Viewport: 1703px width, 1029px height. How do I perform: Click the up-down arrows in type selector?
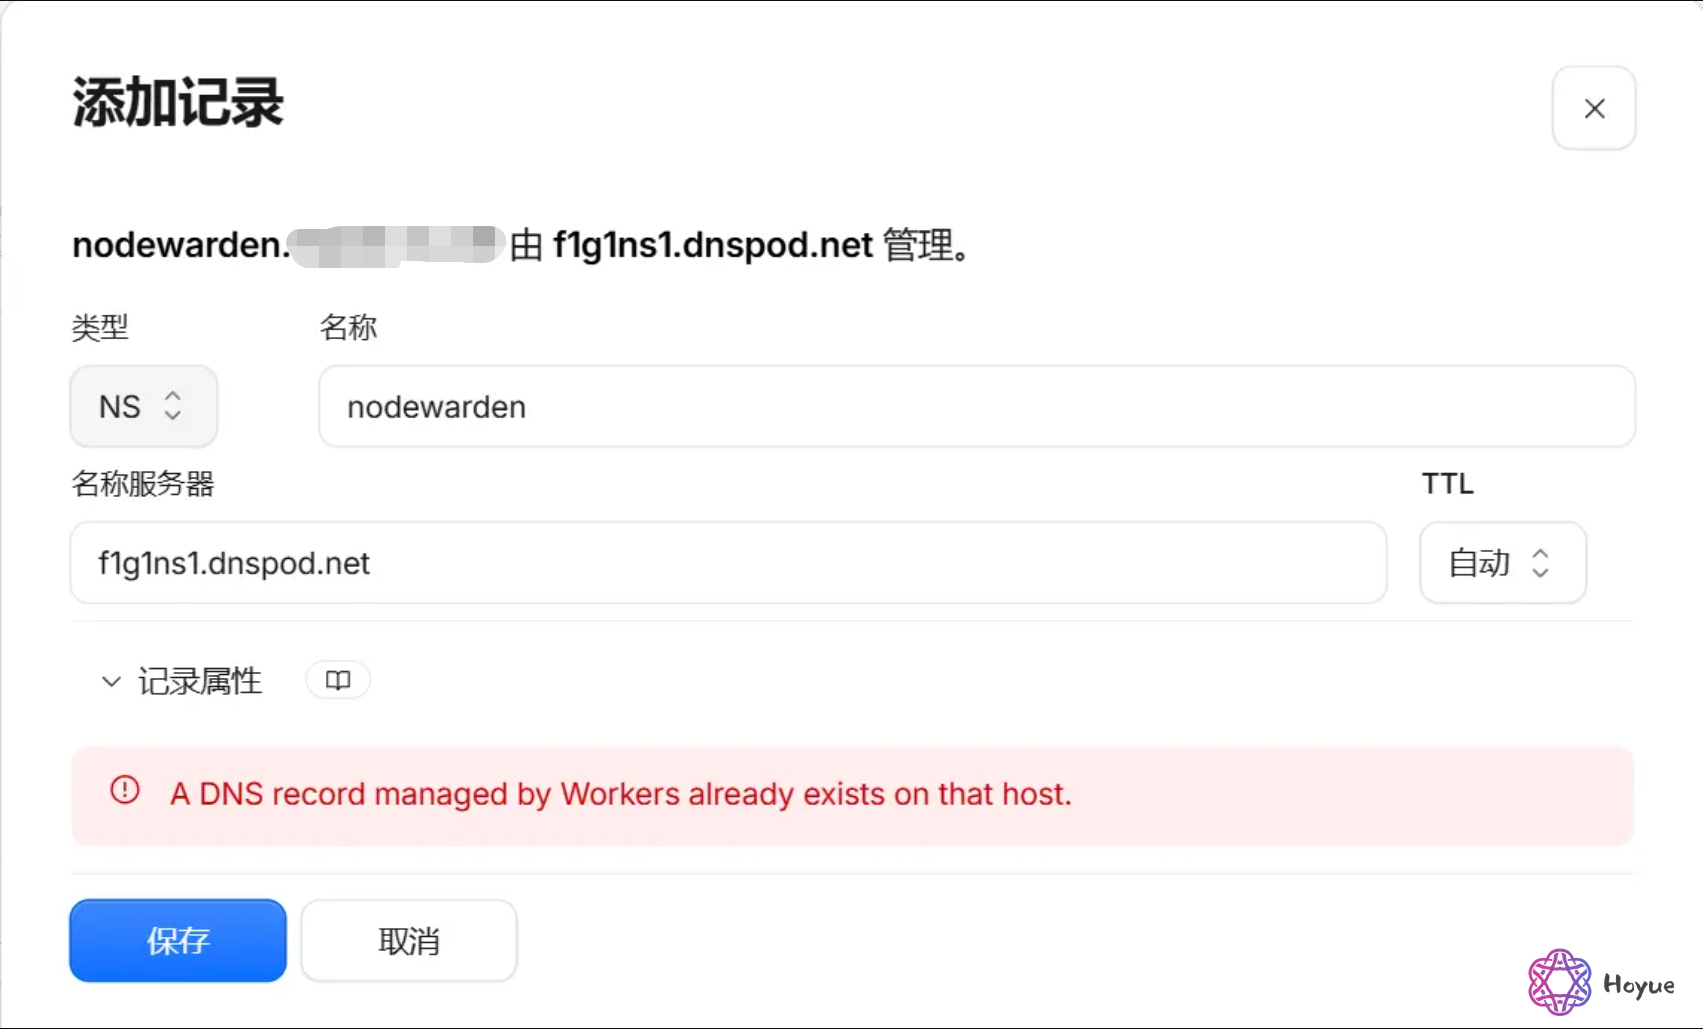click(x=173, y=406)
